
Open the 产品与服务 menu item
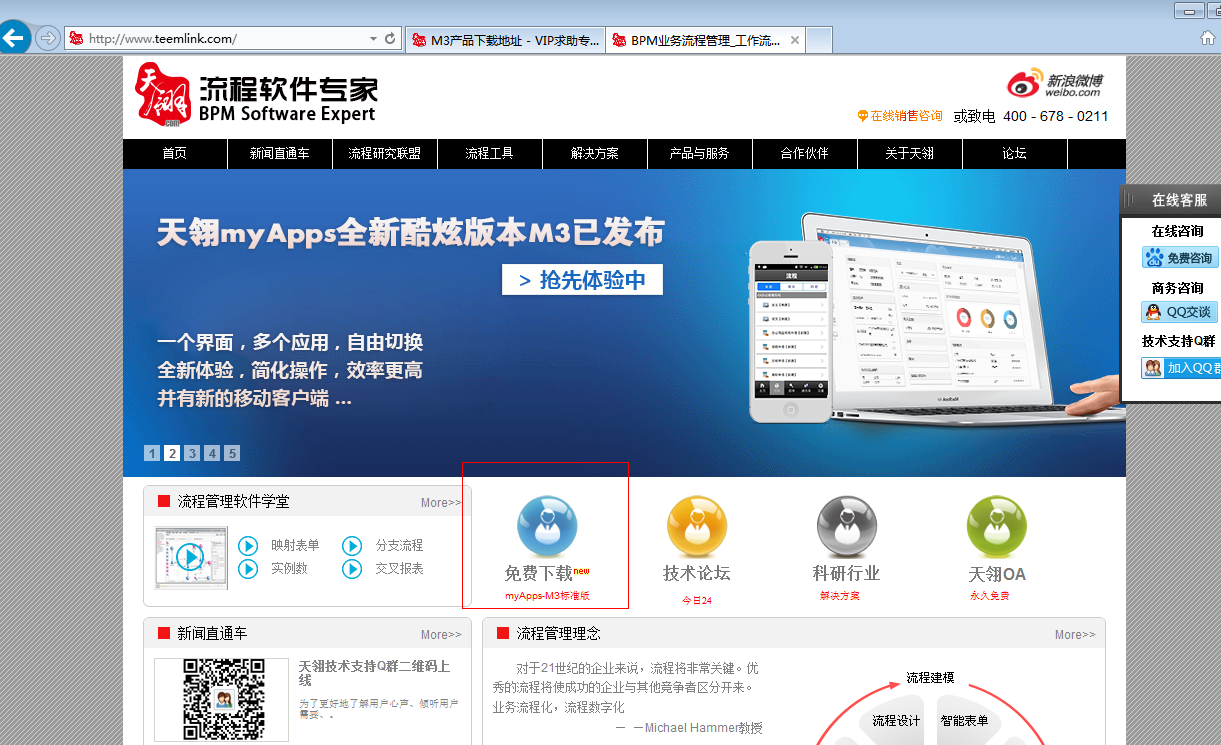pos(699,154)
